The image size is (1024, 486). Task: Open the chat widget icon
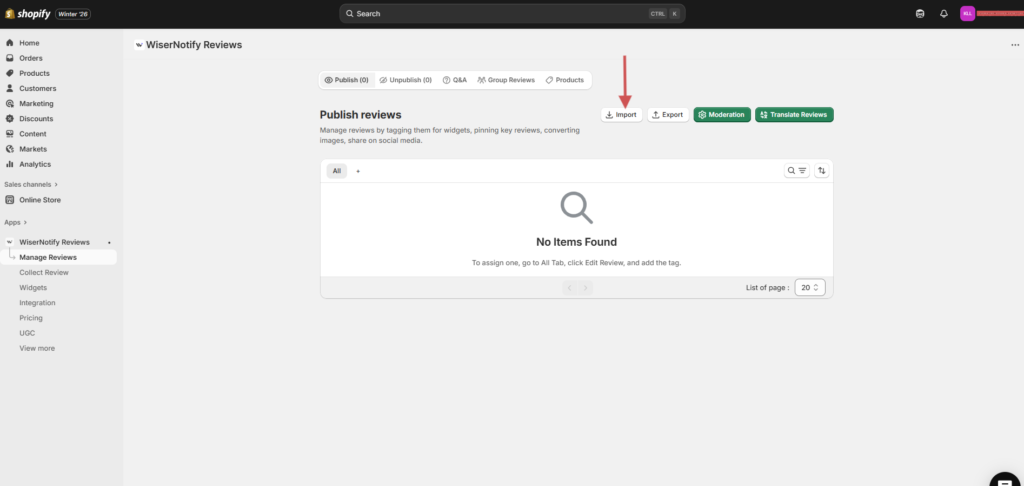1004,477
